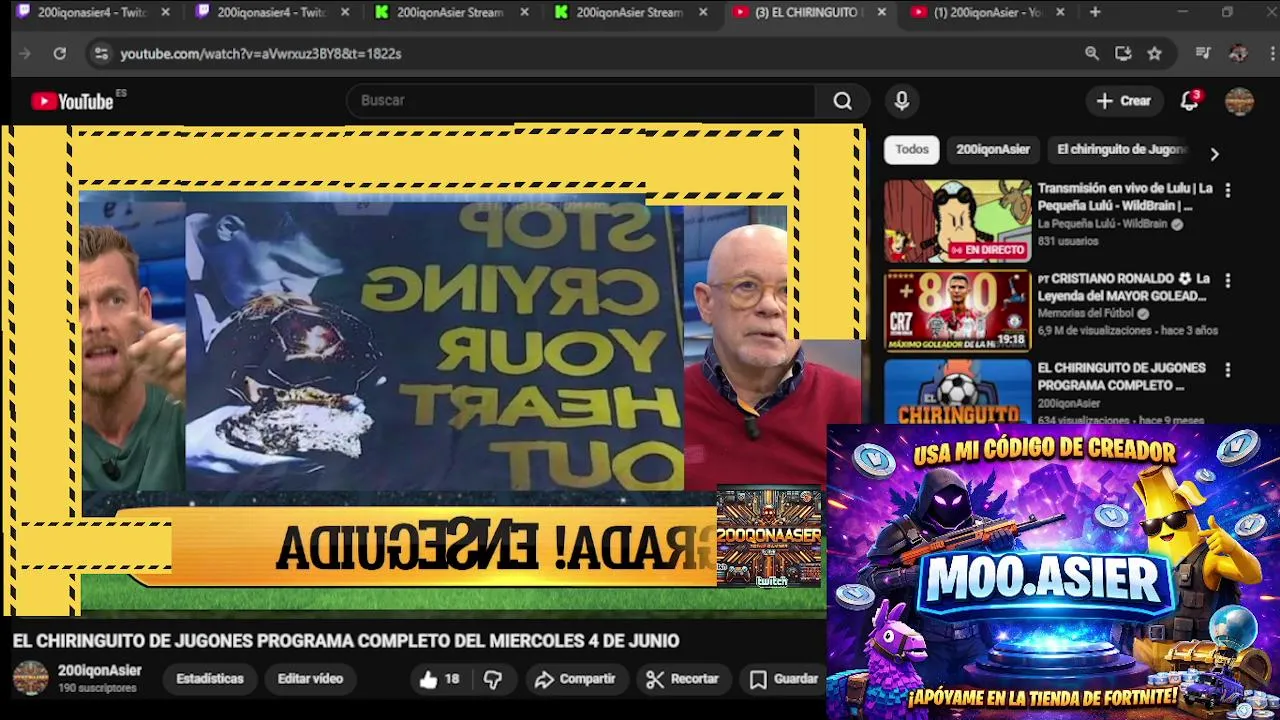
Task: Open EL CHIRINGUITO DE JUGONES PROGRAMA COMPLETO link
Action: click(1122, 376)
